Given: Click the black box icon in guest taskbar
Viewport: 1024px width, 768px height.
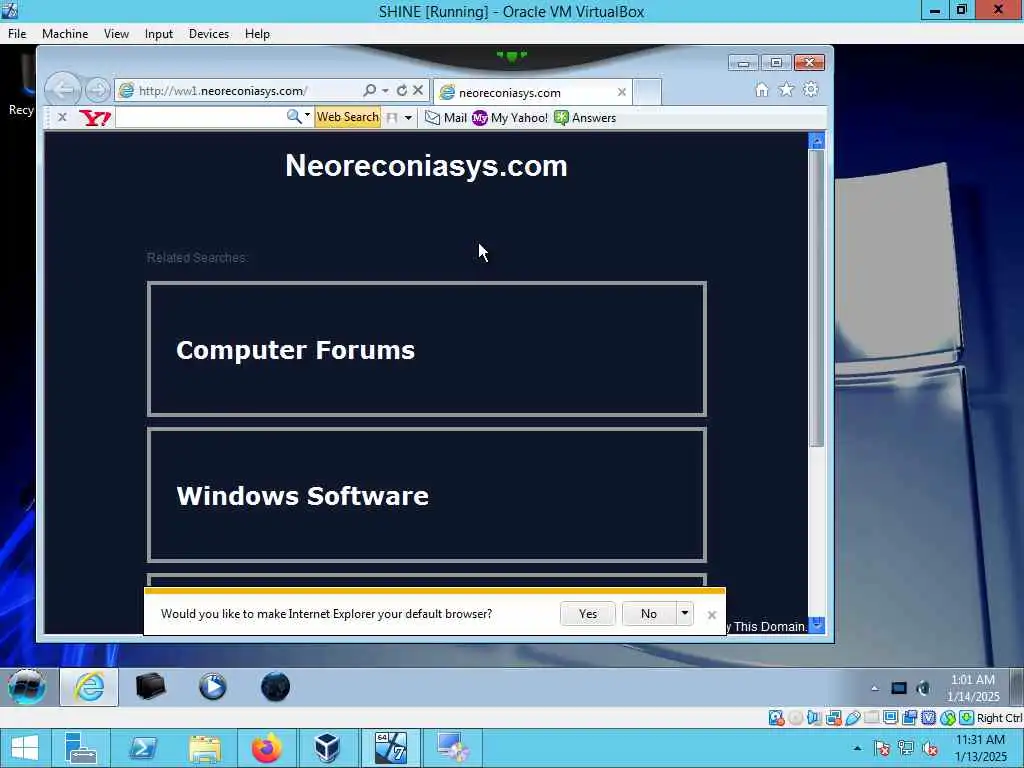Looking at the screenshot, I should [151, 686].
